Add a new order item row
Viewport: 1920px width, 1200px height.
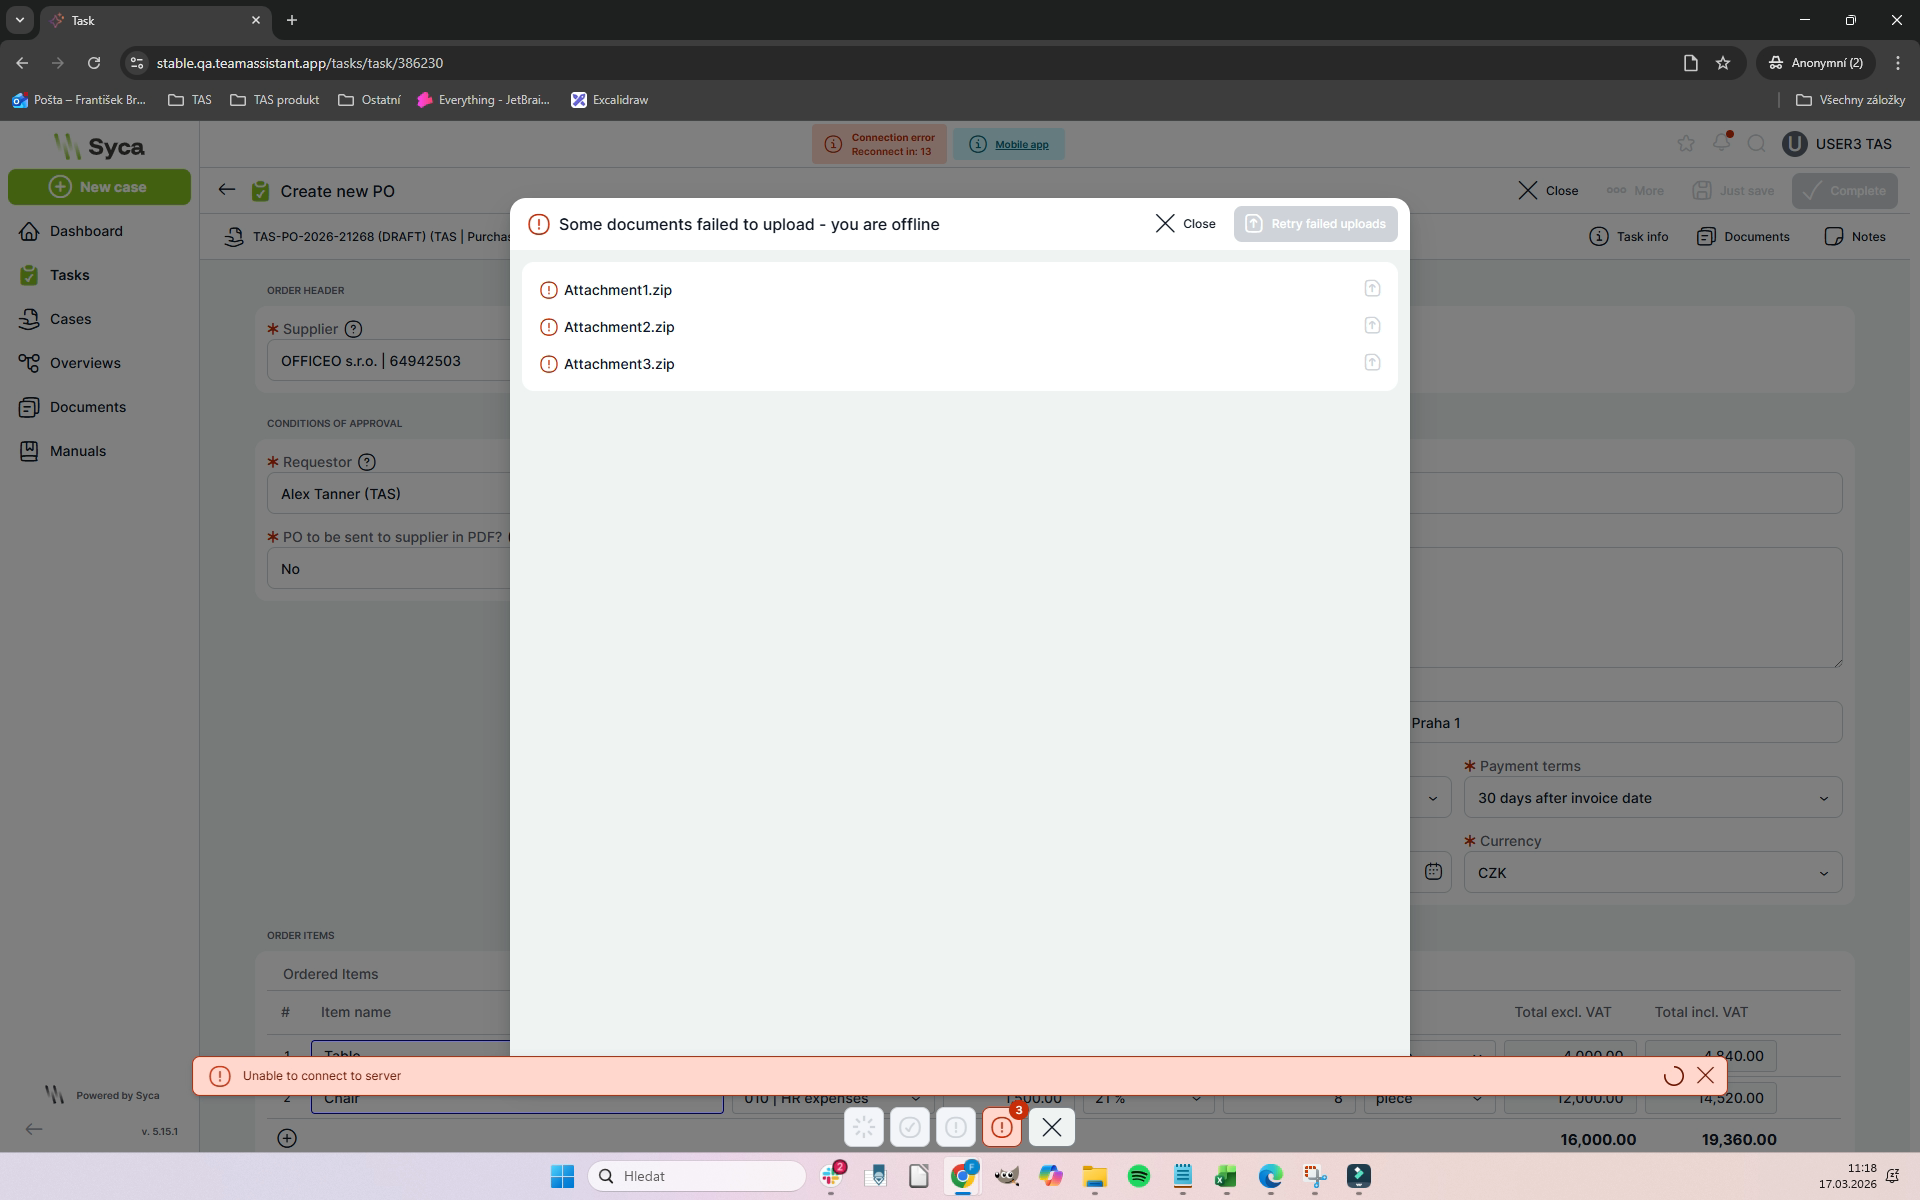click(287, 1138)
